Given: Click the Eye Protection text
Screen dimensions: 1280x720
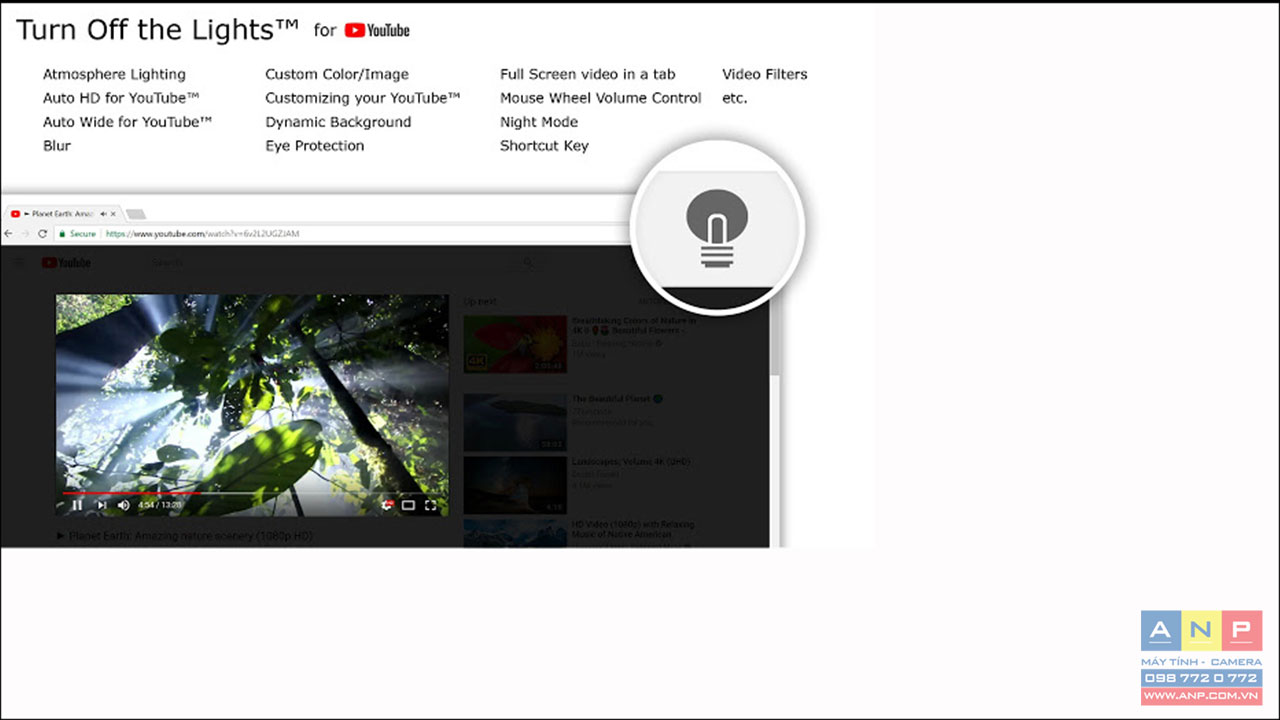Looking at the screenshot, I should 315,146.
